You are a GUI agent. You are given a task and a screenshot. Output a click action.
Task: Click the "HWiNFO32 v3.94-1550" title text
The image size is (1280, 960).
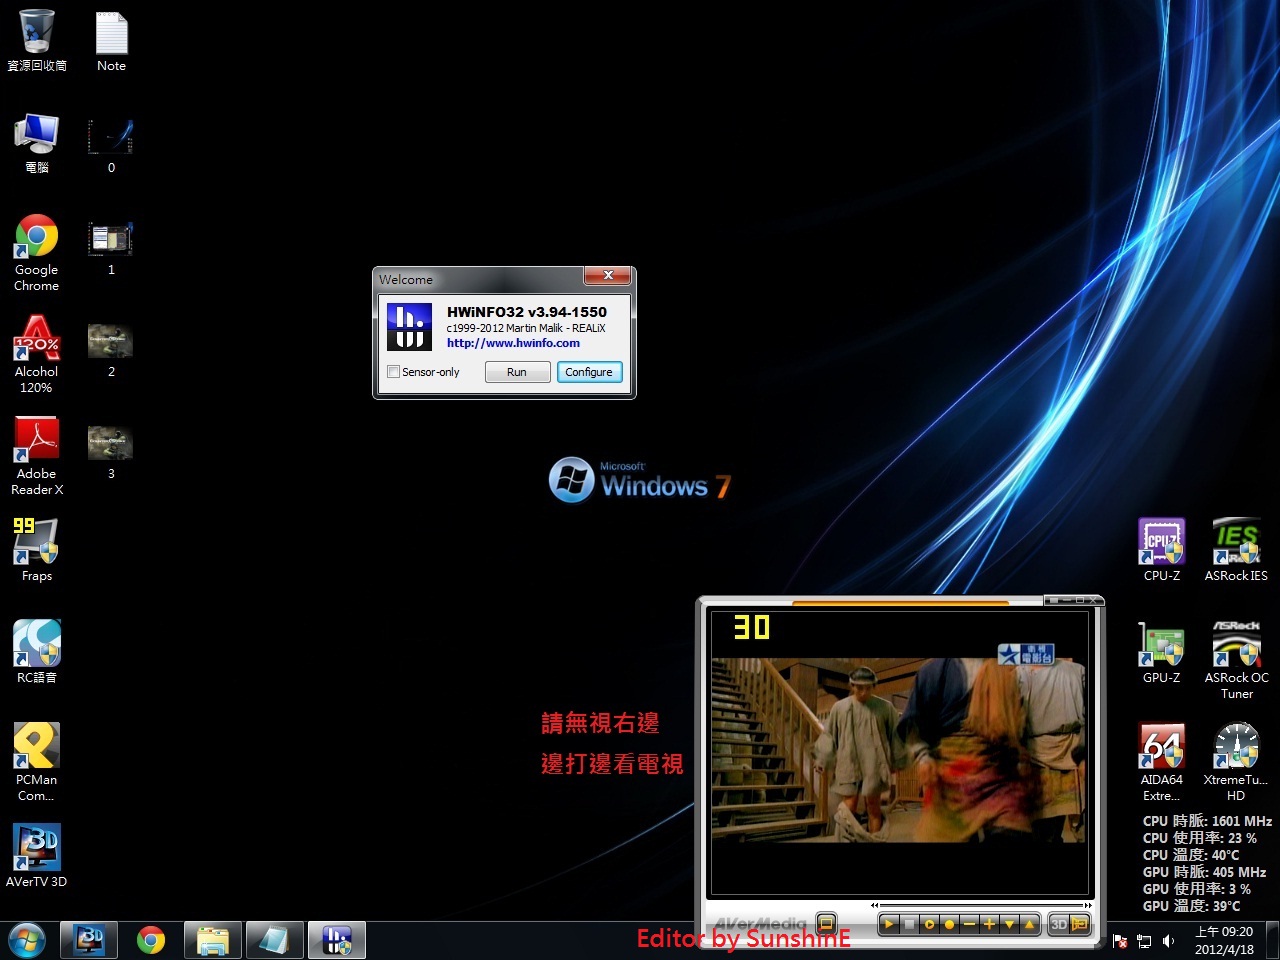point(527,312)
